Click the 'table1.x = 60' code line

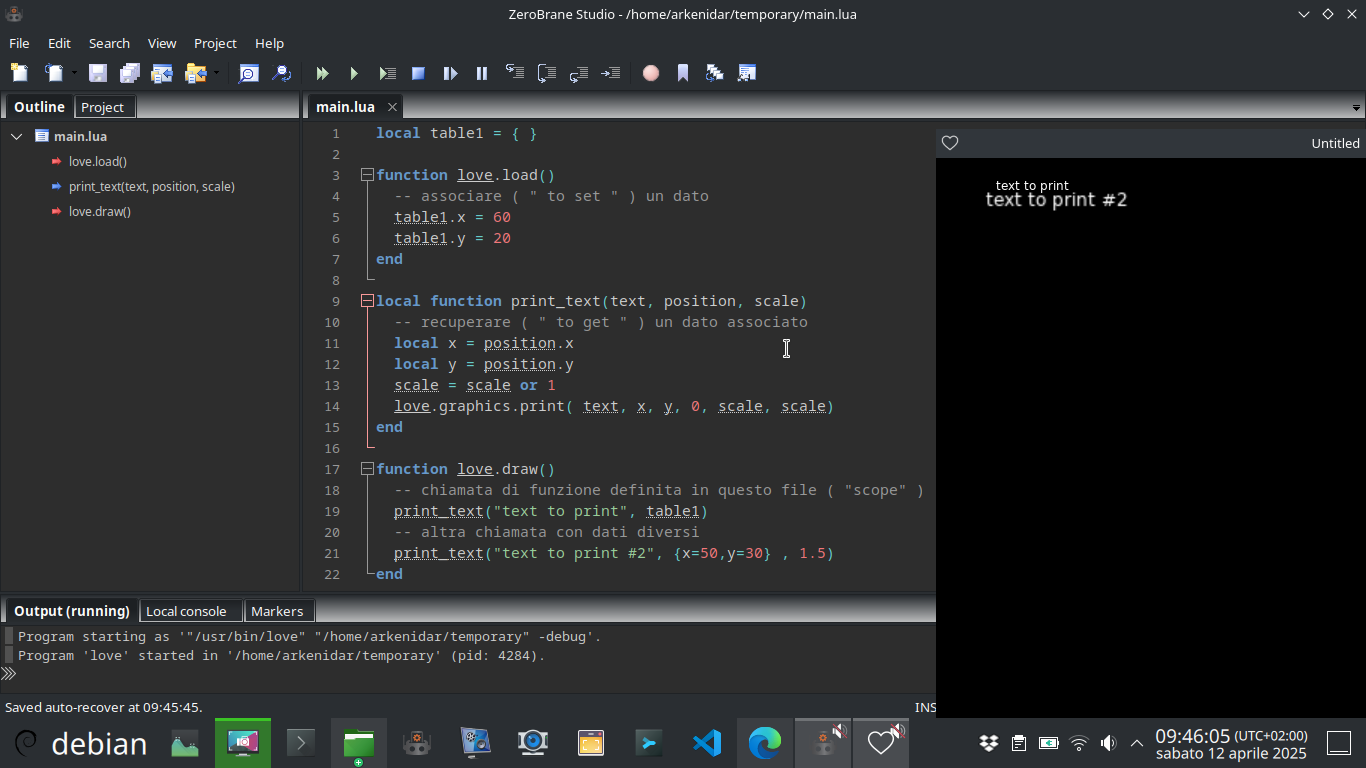pyautogui.click(x=453, y=217)
